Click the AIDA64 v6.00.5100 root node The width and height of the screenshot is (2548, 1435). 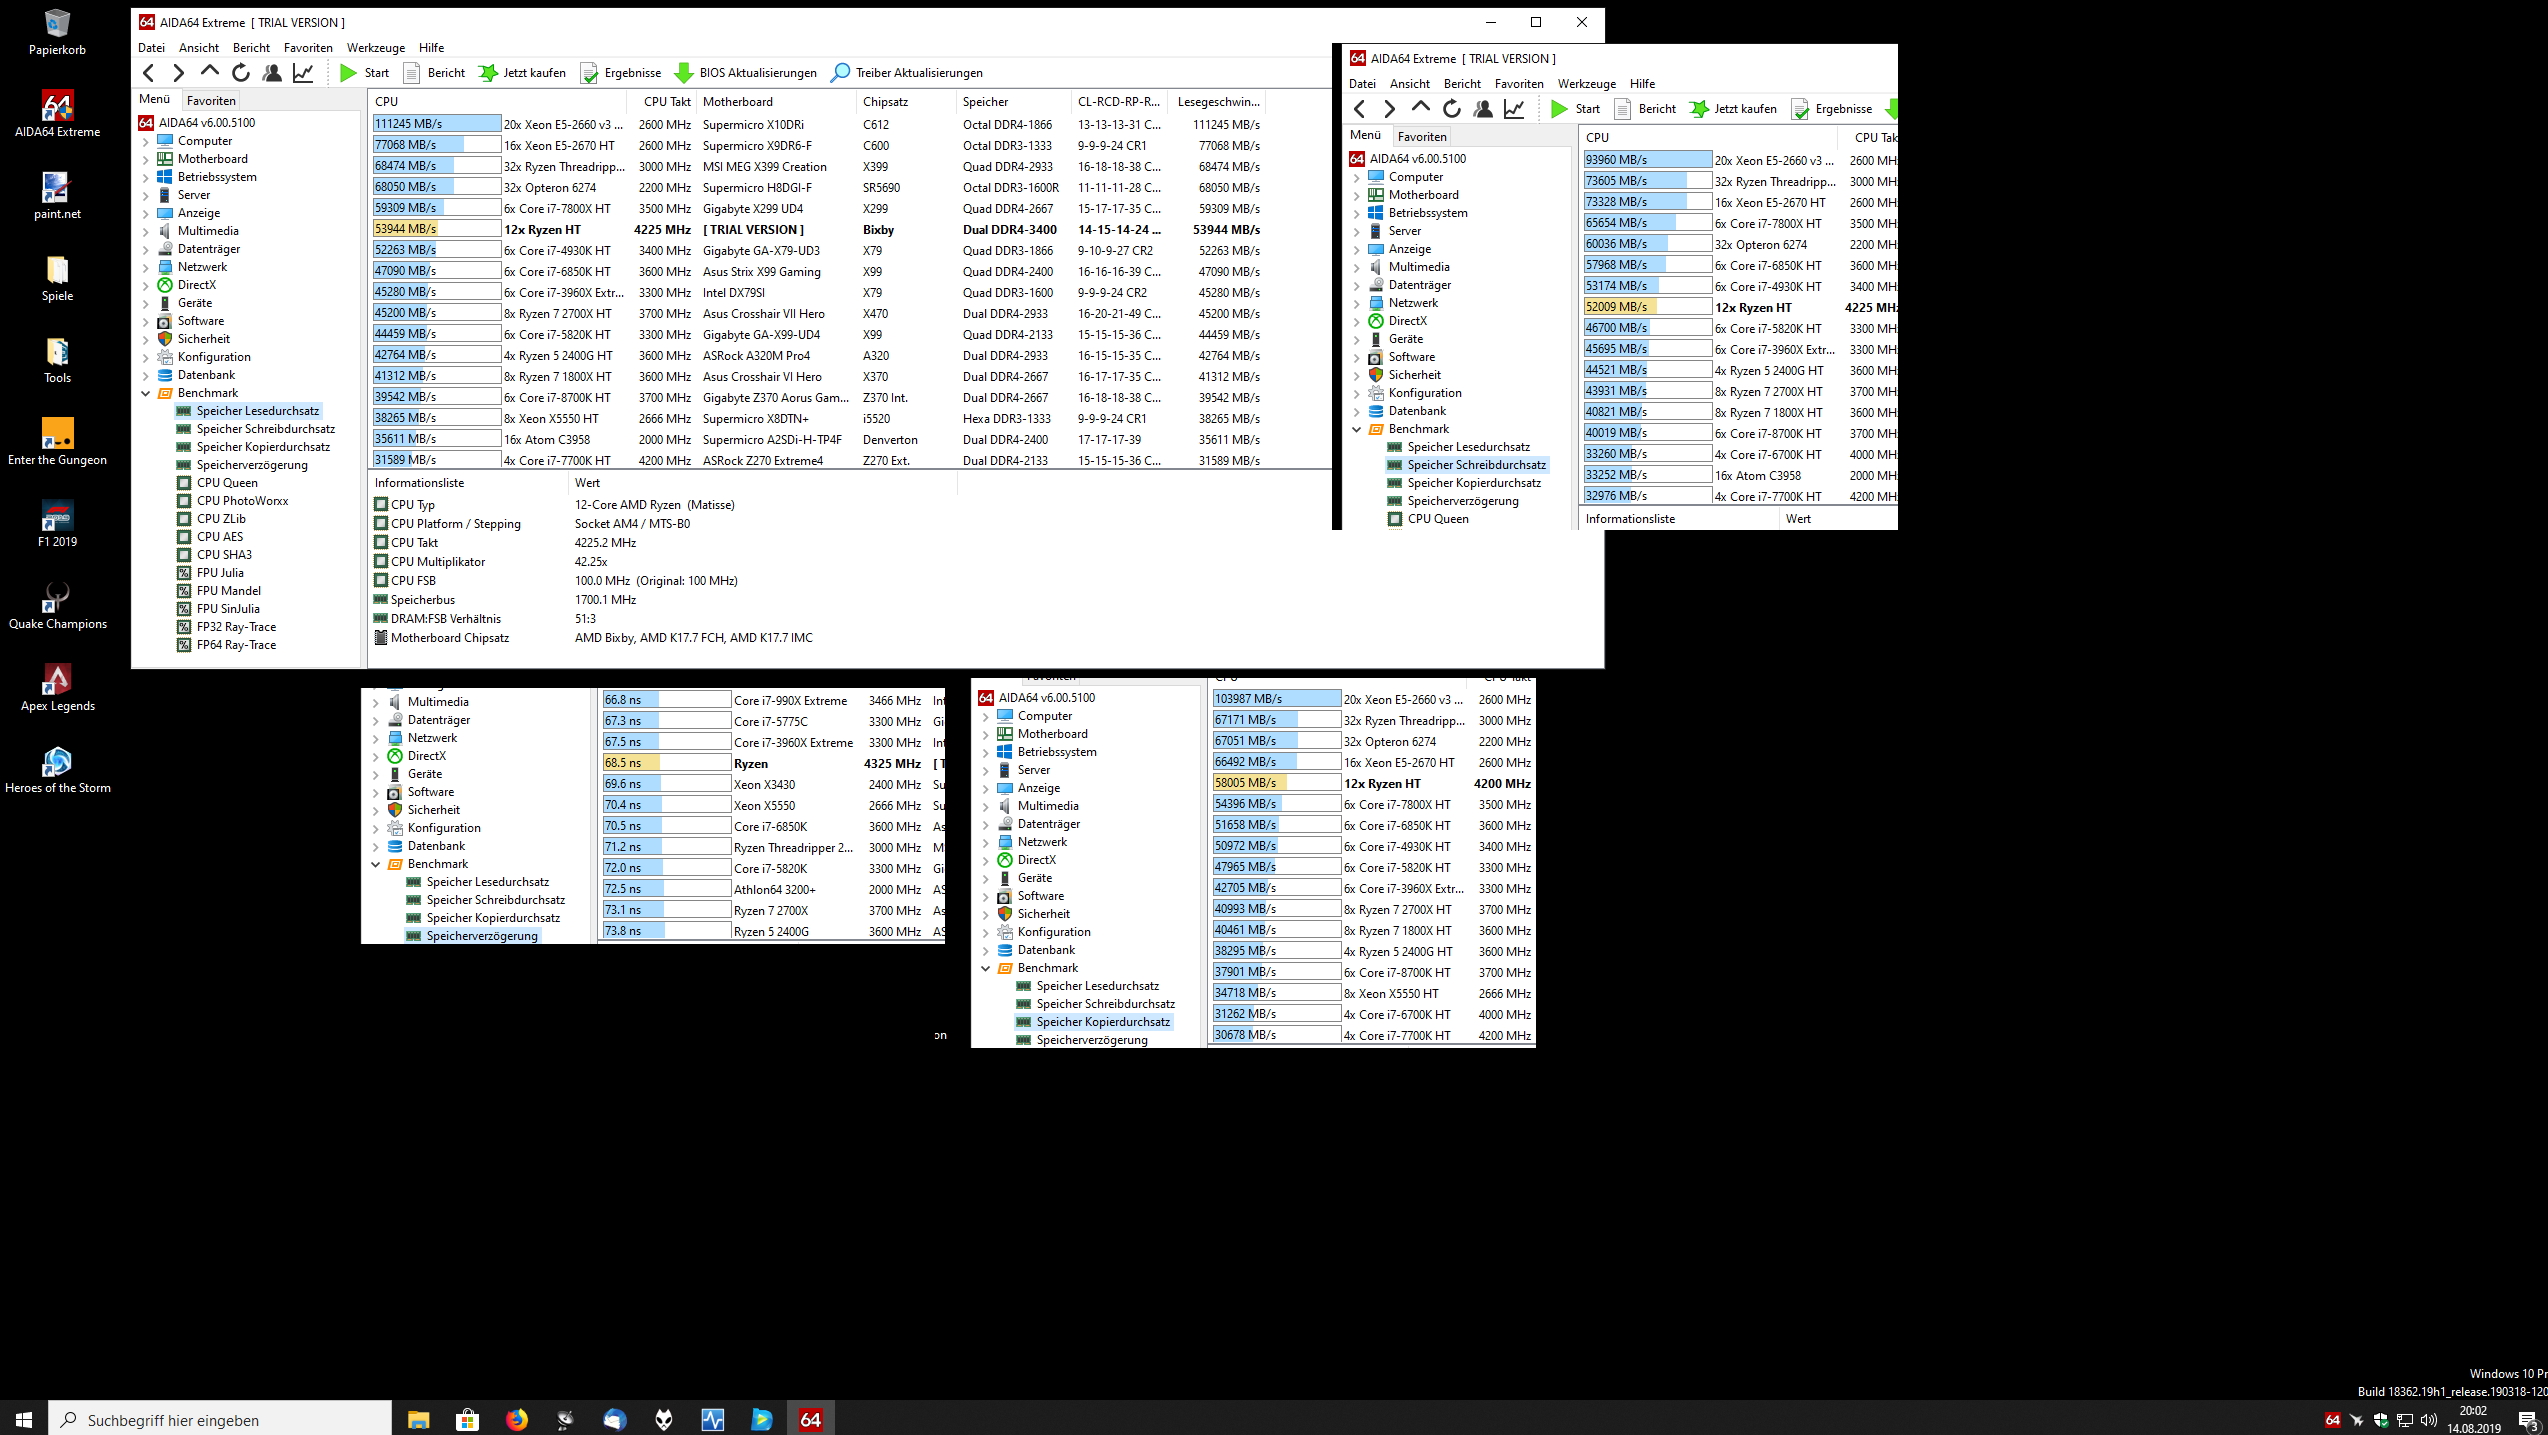click(207, 123)
